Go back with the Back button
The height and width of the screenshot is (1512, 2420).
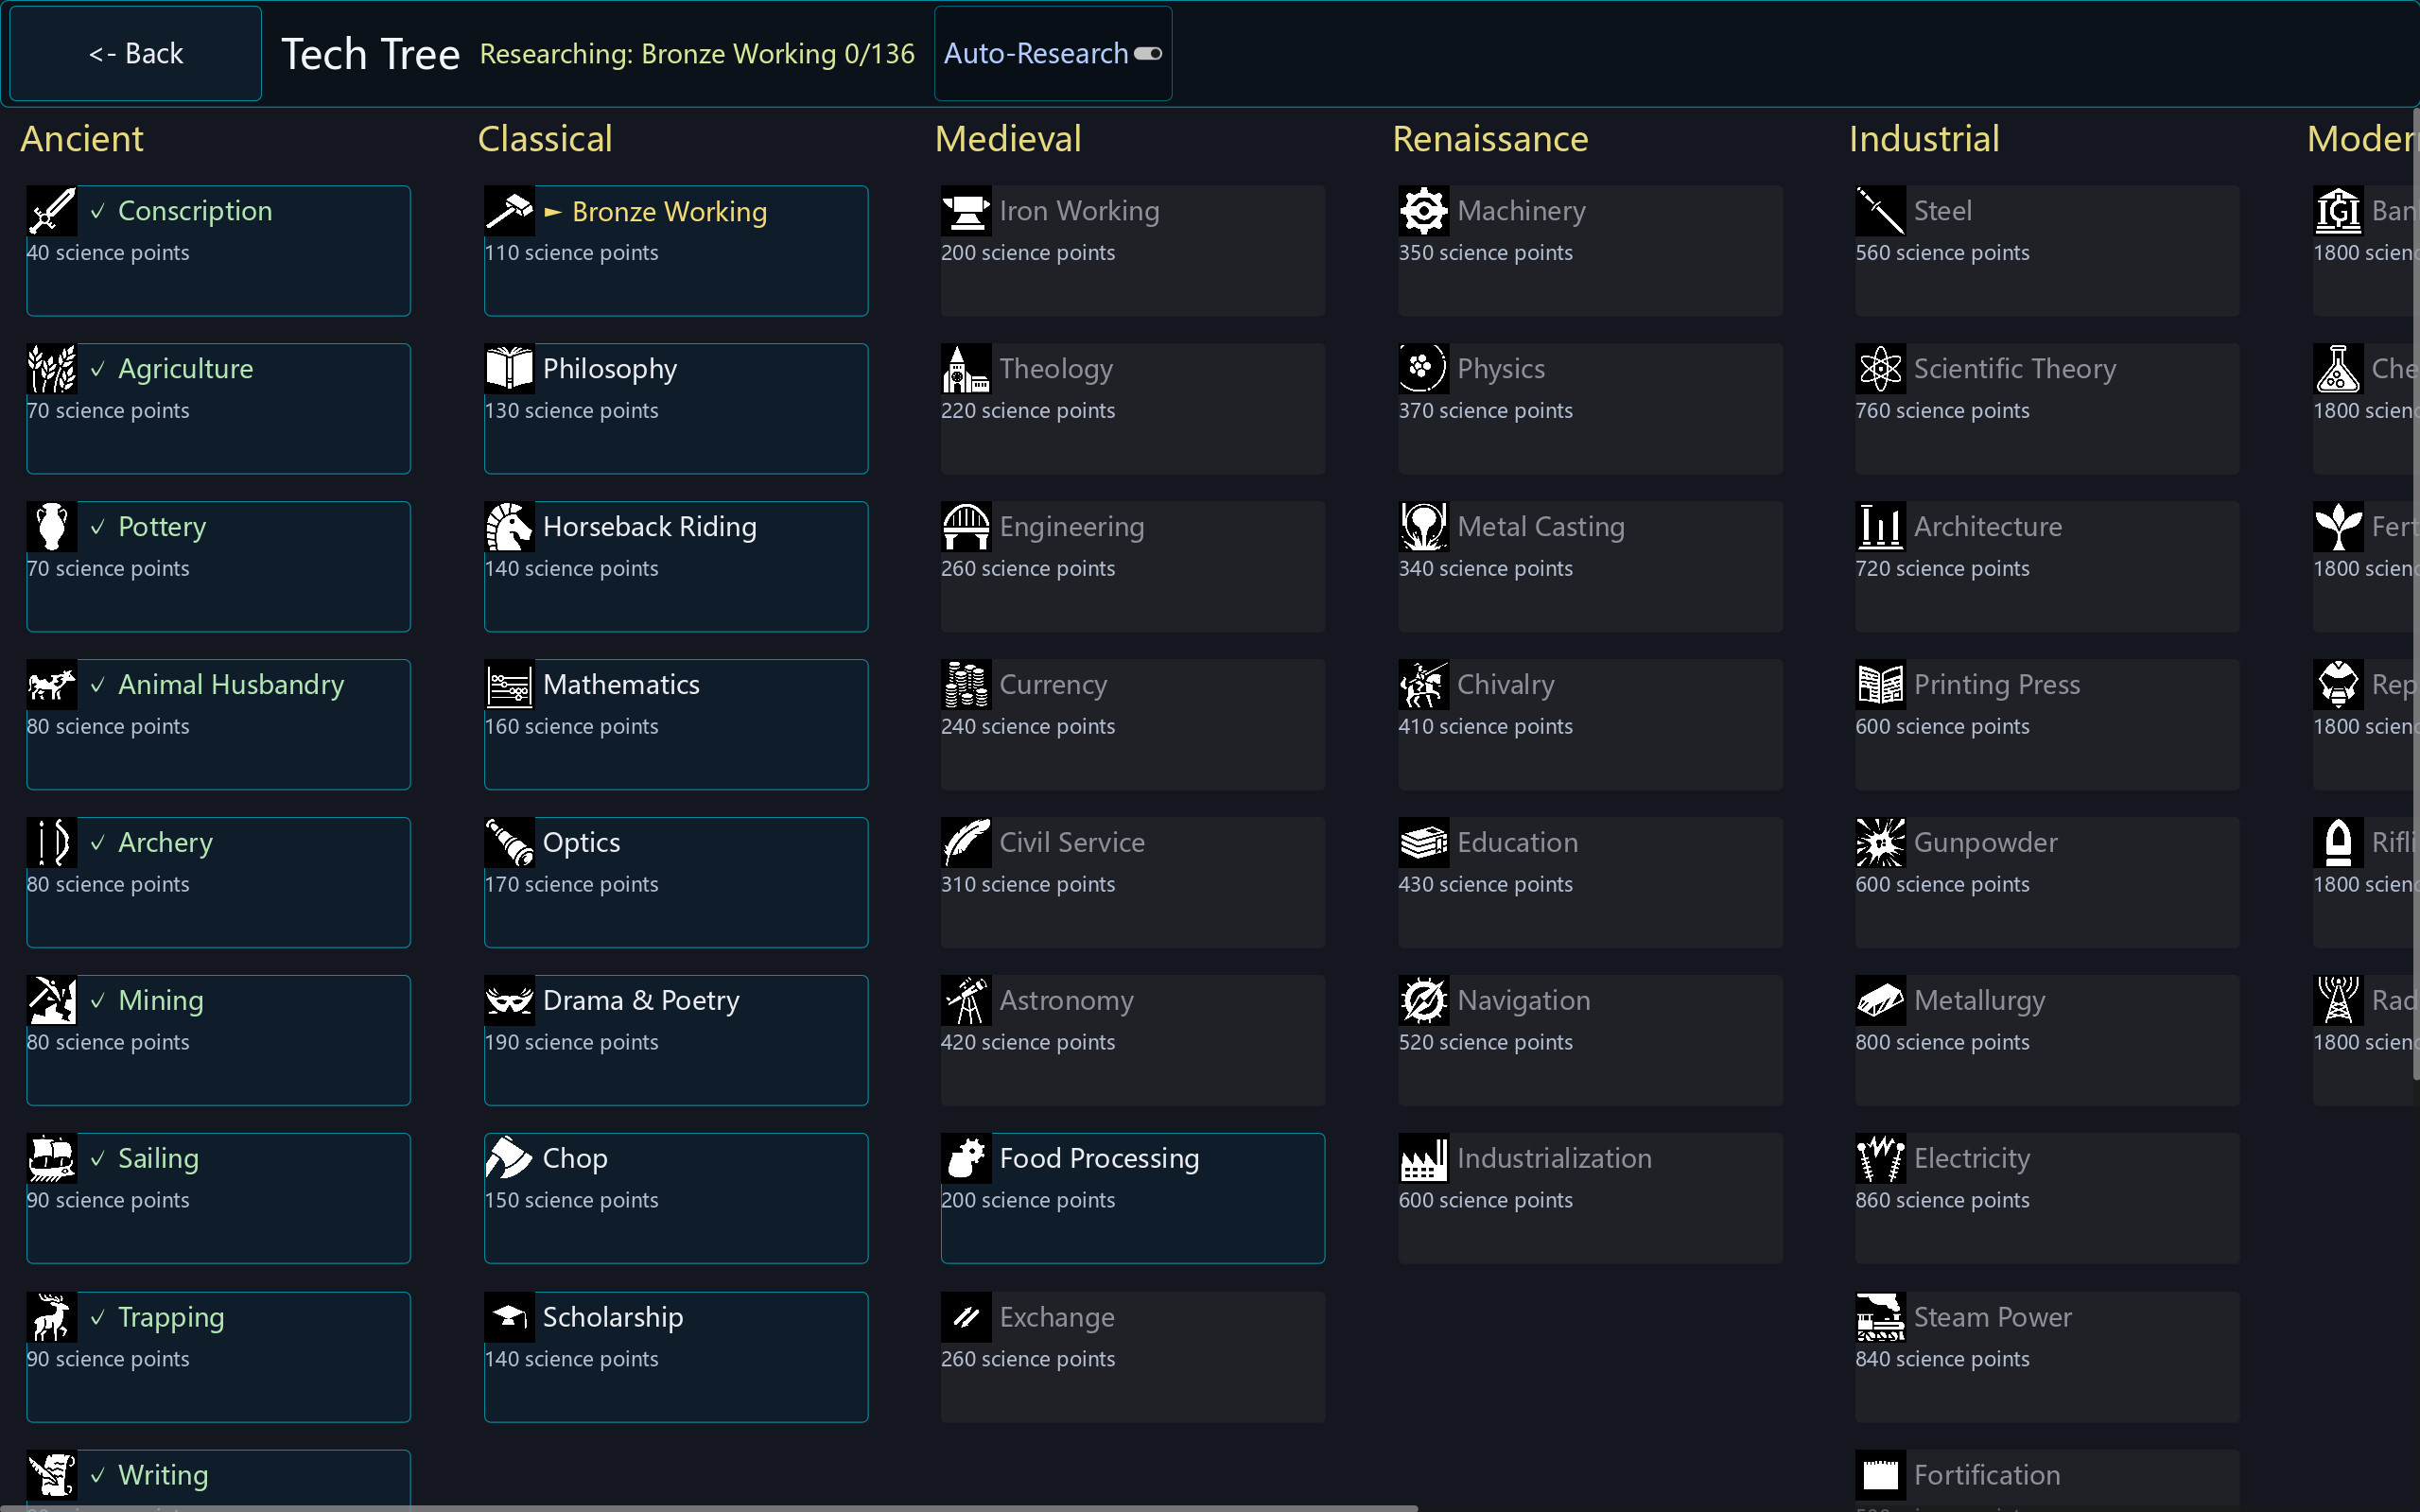pos(136,54)
